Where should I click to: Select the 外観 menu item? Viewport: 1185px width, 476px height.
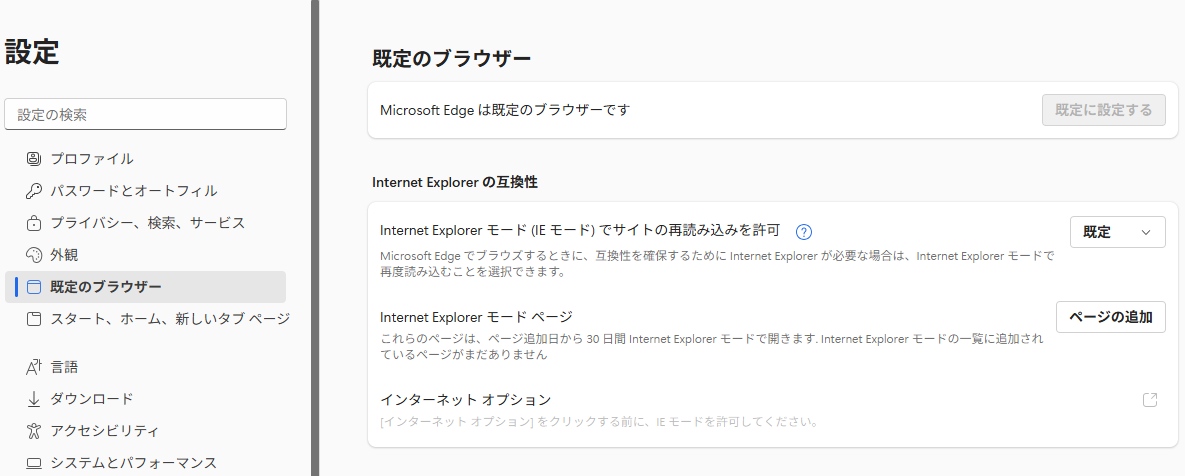[64, 255]
